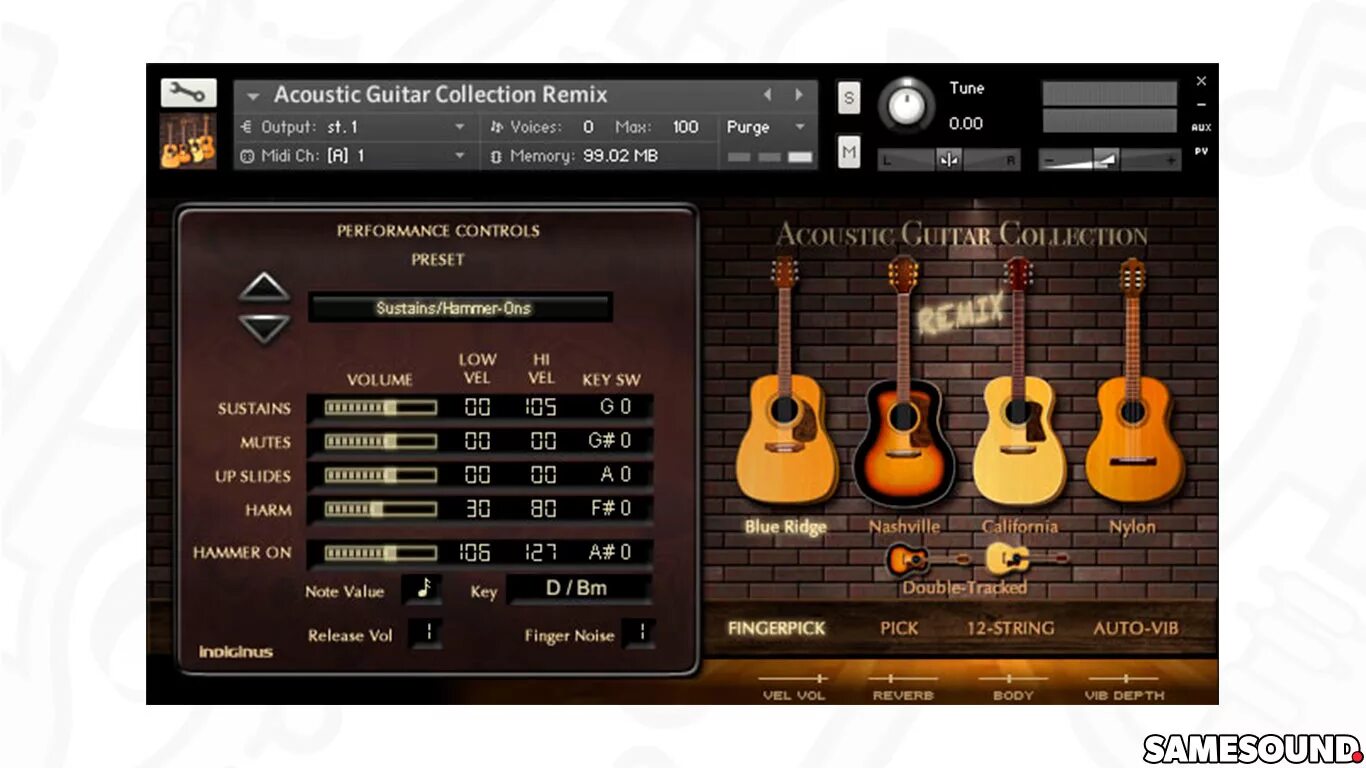This screenshot has width=1366, height=768.
Task: Click the Max voices value 100
Action: point(685,127)
